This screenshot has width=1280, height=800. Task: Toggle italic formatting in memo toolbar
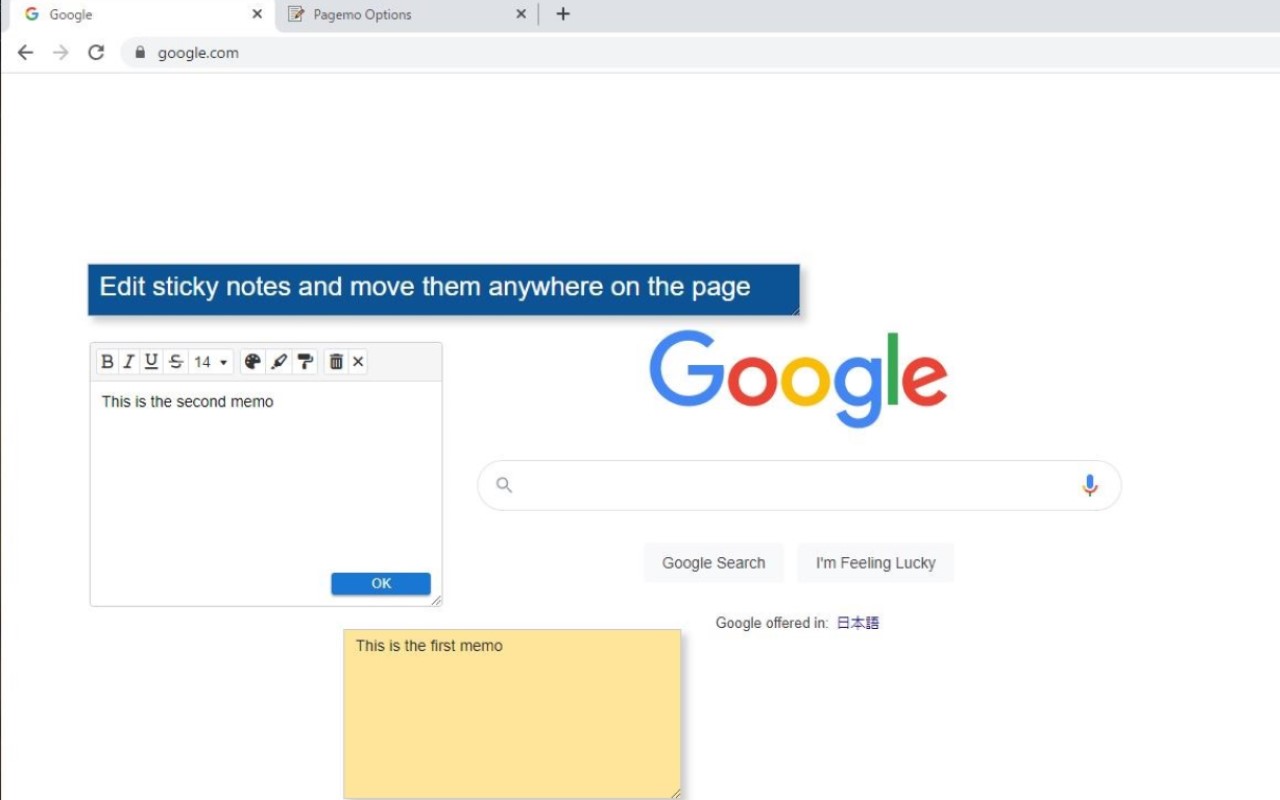click(x=128, y=362)
